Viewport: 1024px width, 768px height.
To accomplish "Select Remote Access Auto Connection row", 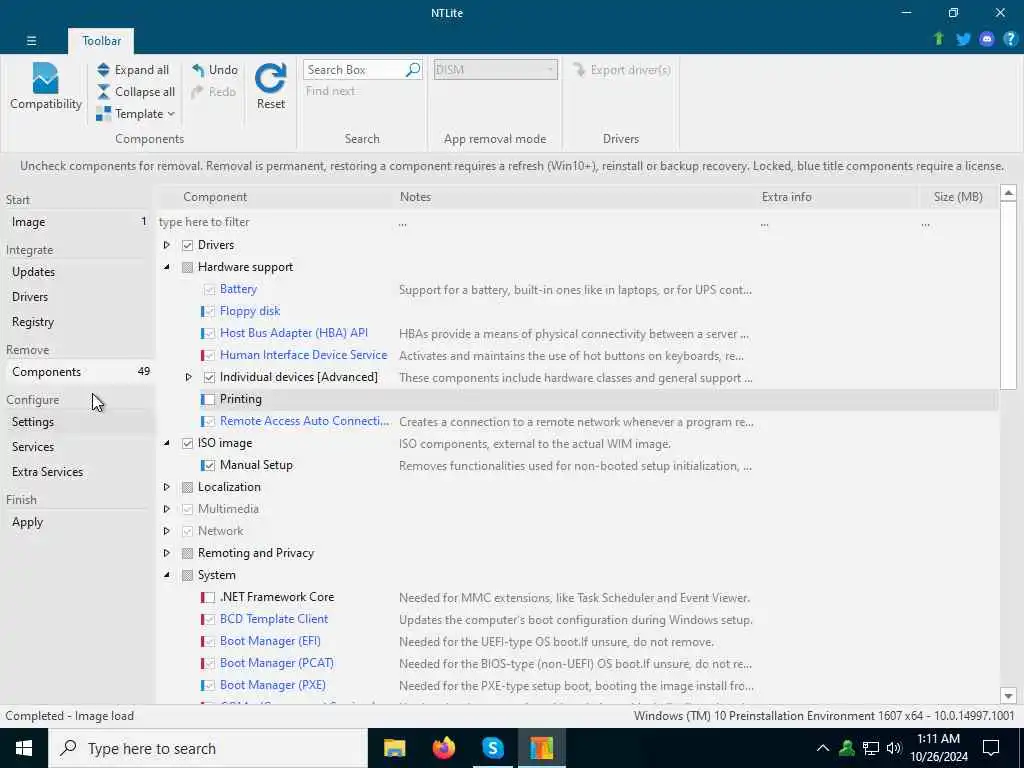I will pyautogui.click(x=579, y=421).
